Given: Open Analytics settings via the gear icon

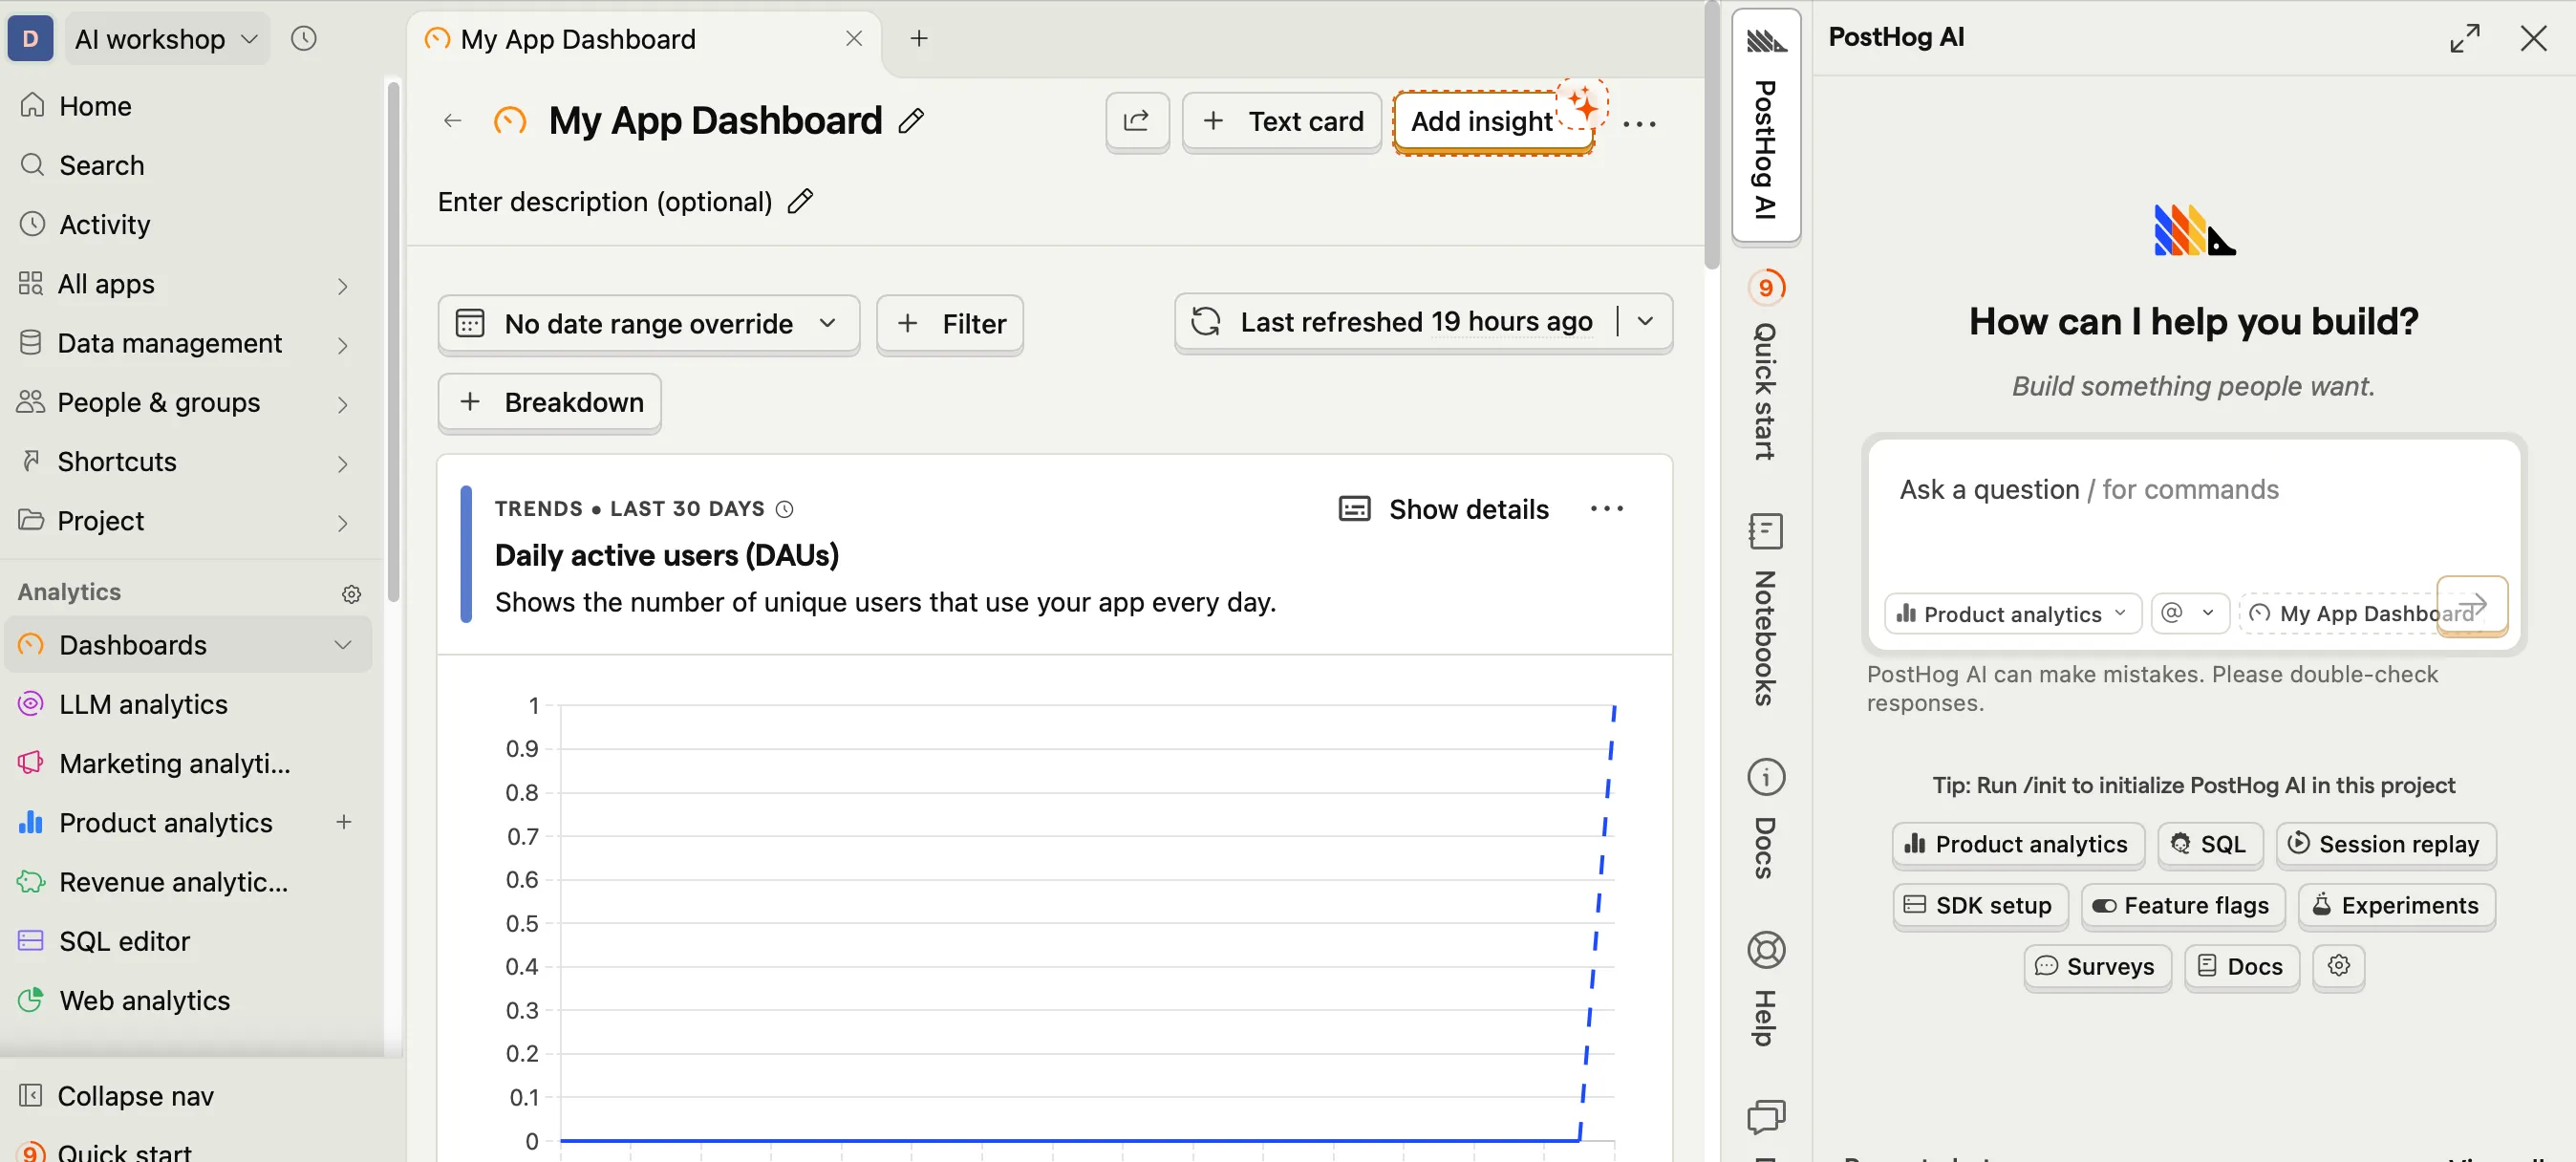Looking at the screenshot, I should click(351, 593).
